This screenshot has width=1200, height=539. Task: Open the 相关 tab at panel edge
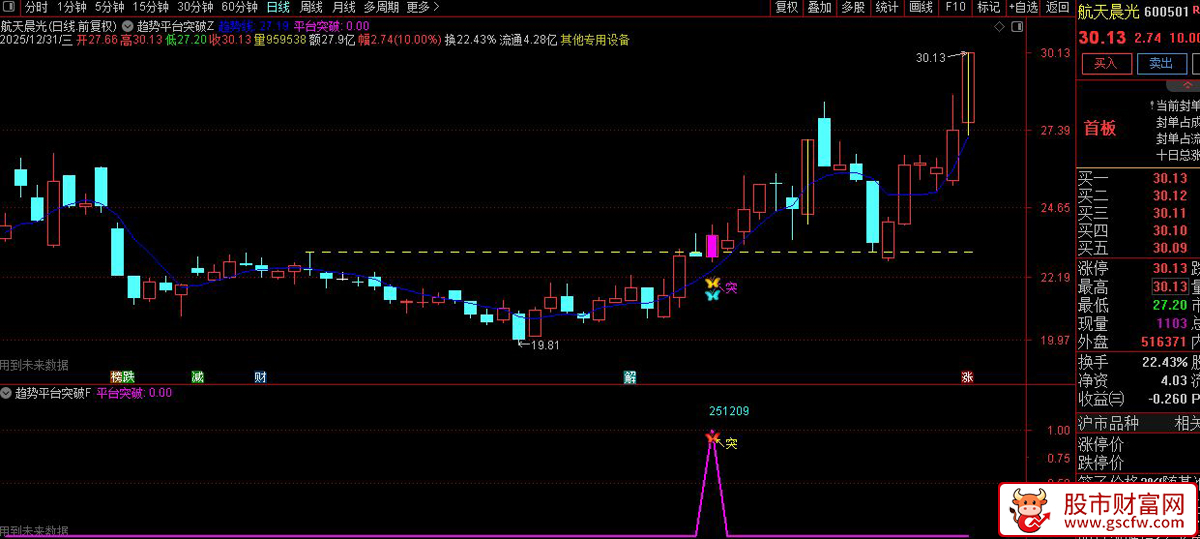(1186, 423)
